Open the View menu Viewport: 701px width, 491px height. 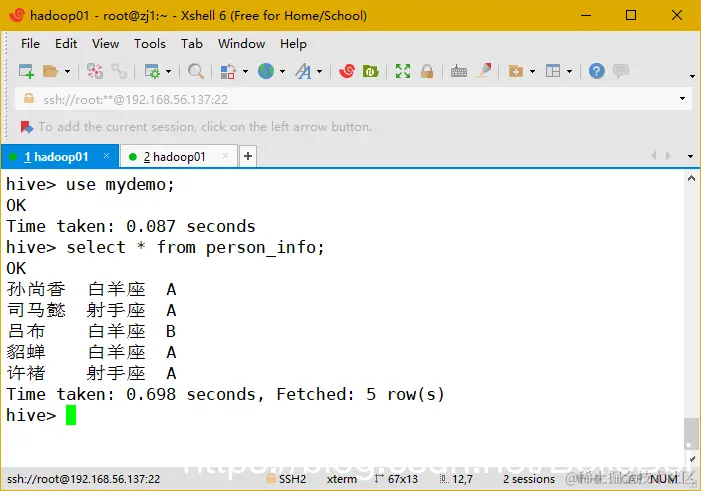[106, 44]
